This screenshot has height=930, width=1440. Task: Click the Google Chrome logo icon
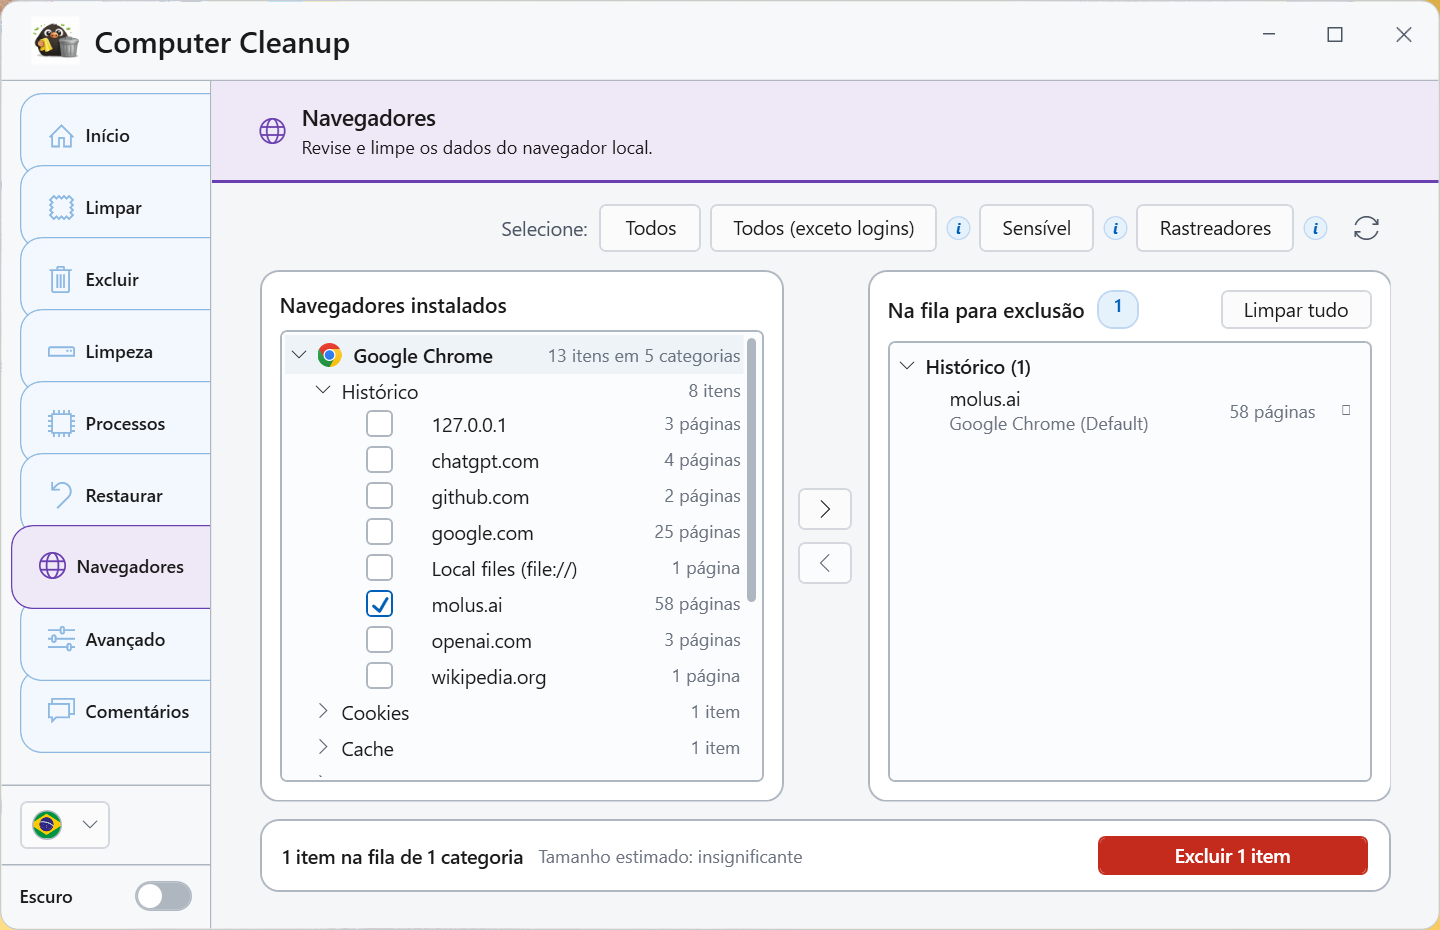click(x=329, y=355)
